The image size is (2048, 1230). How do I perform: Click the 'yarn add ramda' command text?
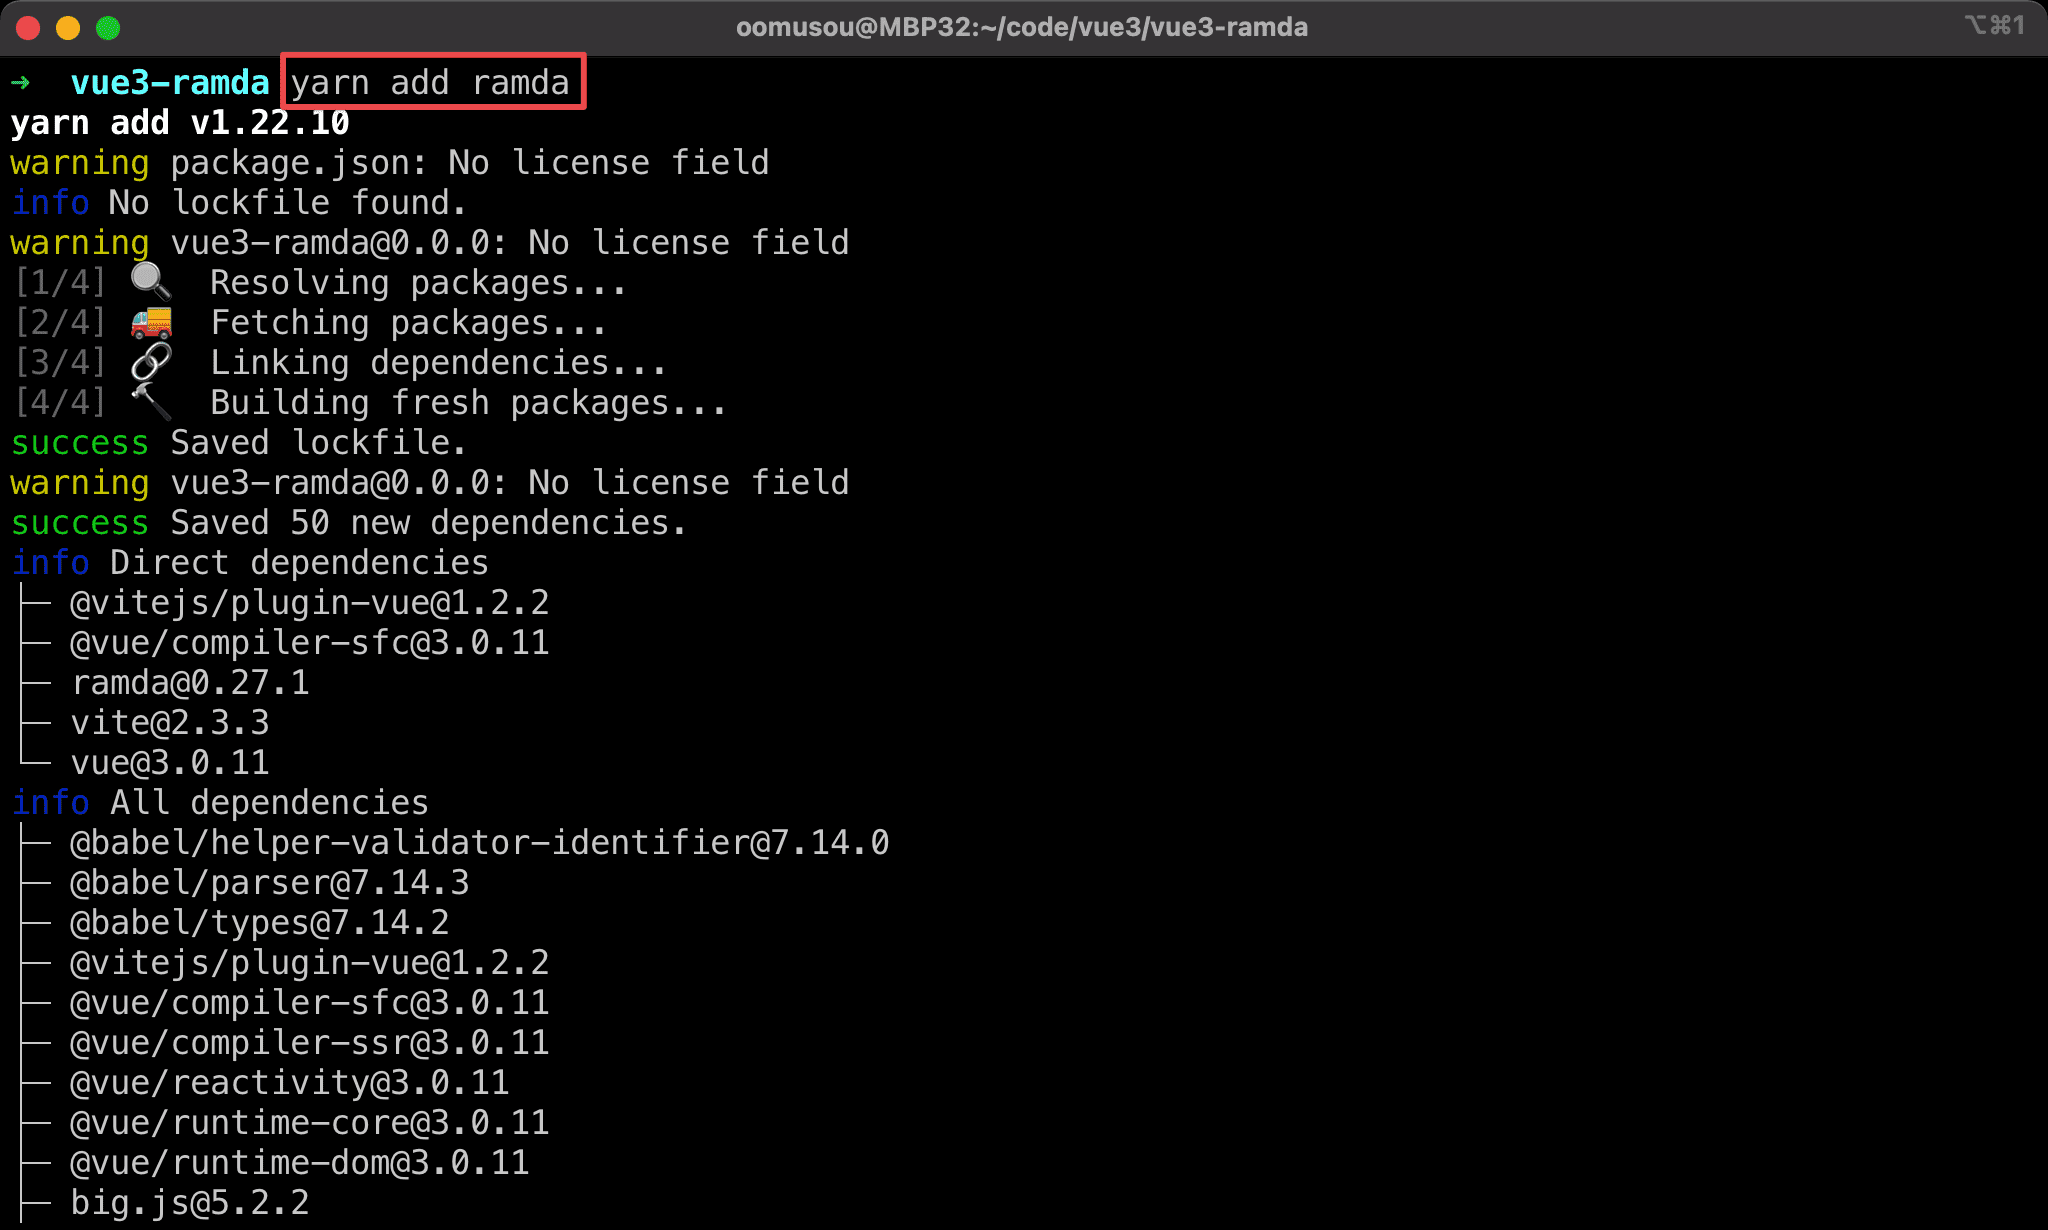pos(430,82)
